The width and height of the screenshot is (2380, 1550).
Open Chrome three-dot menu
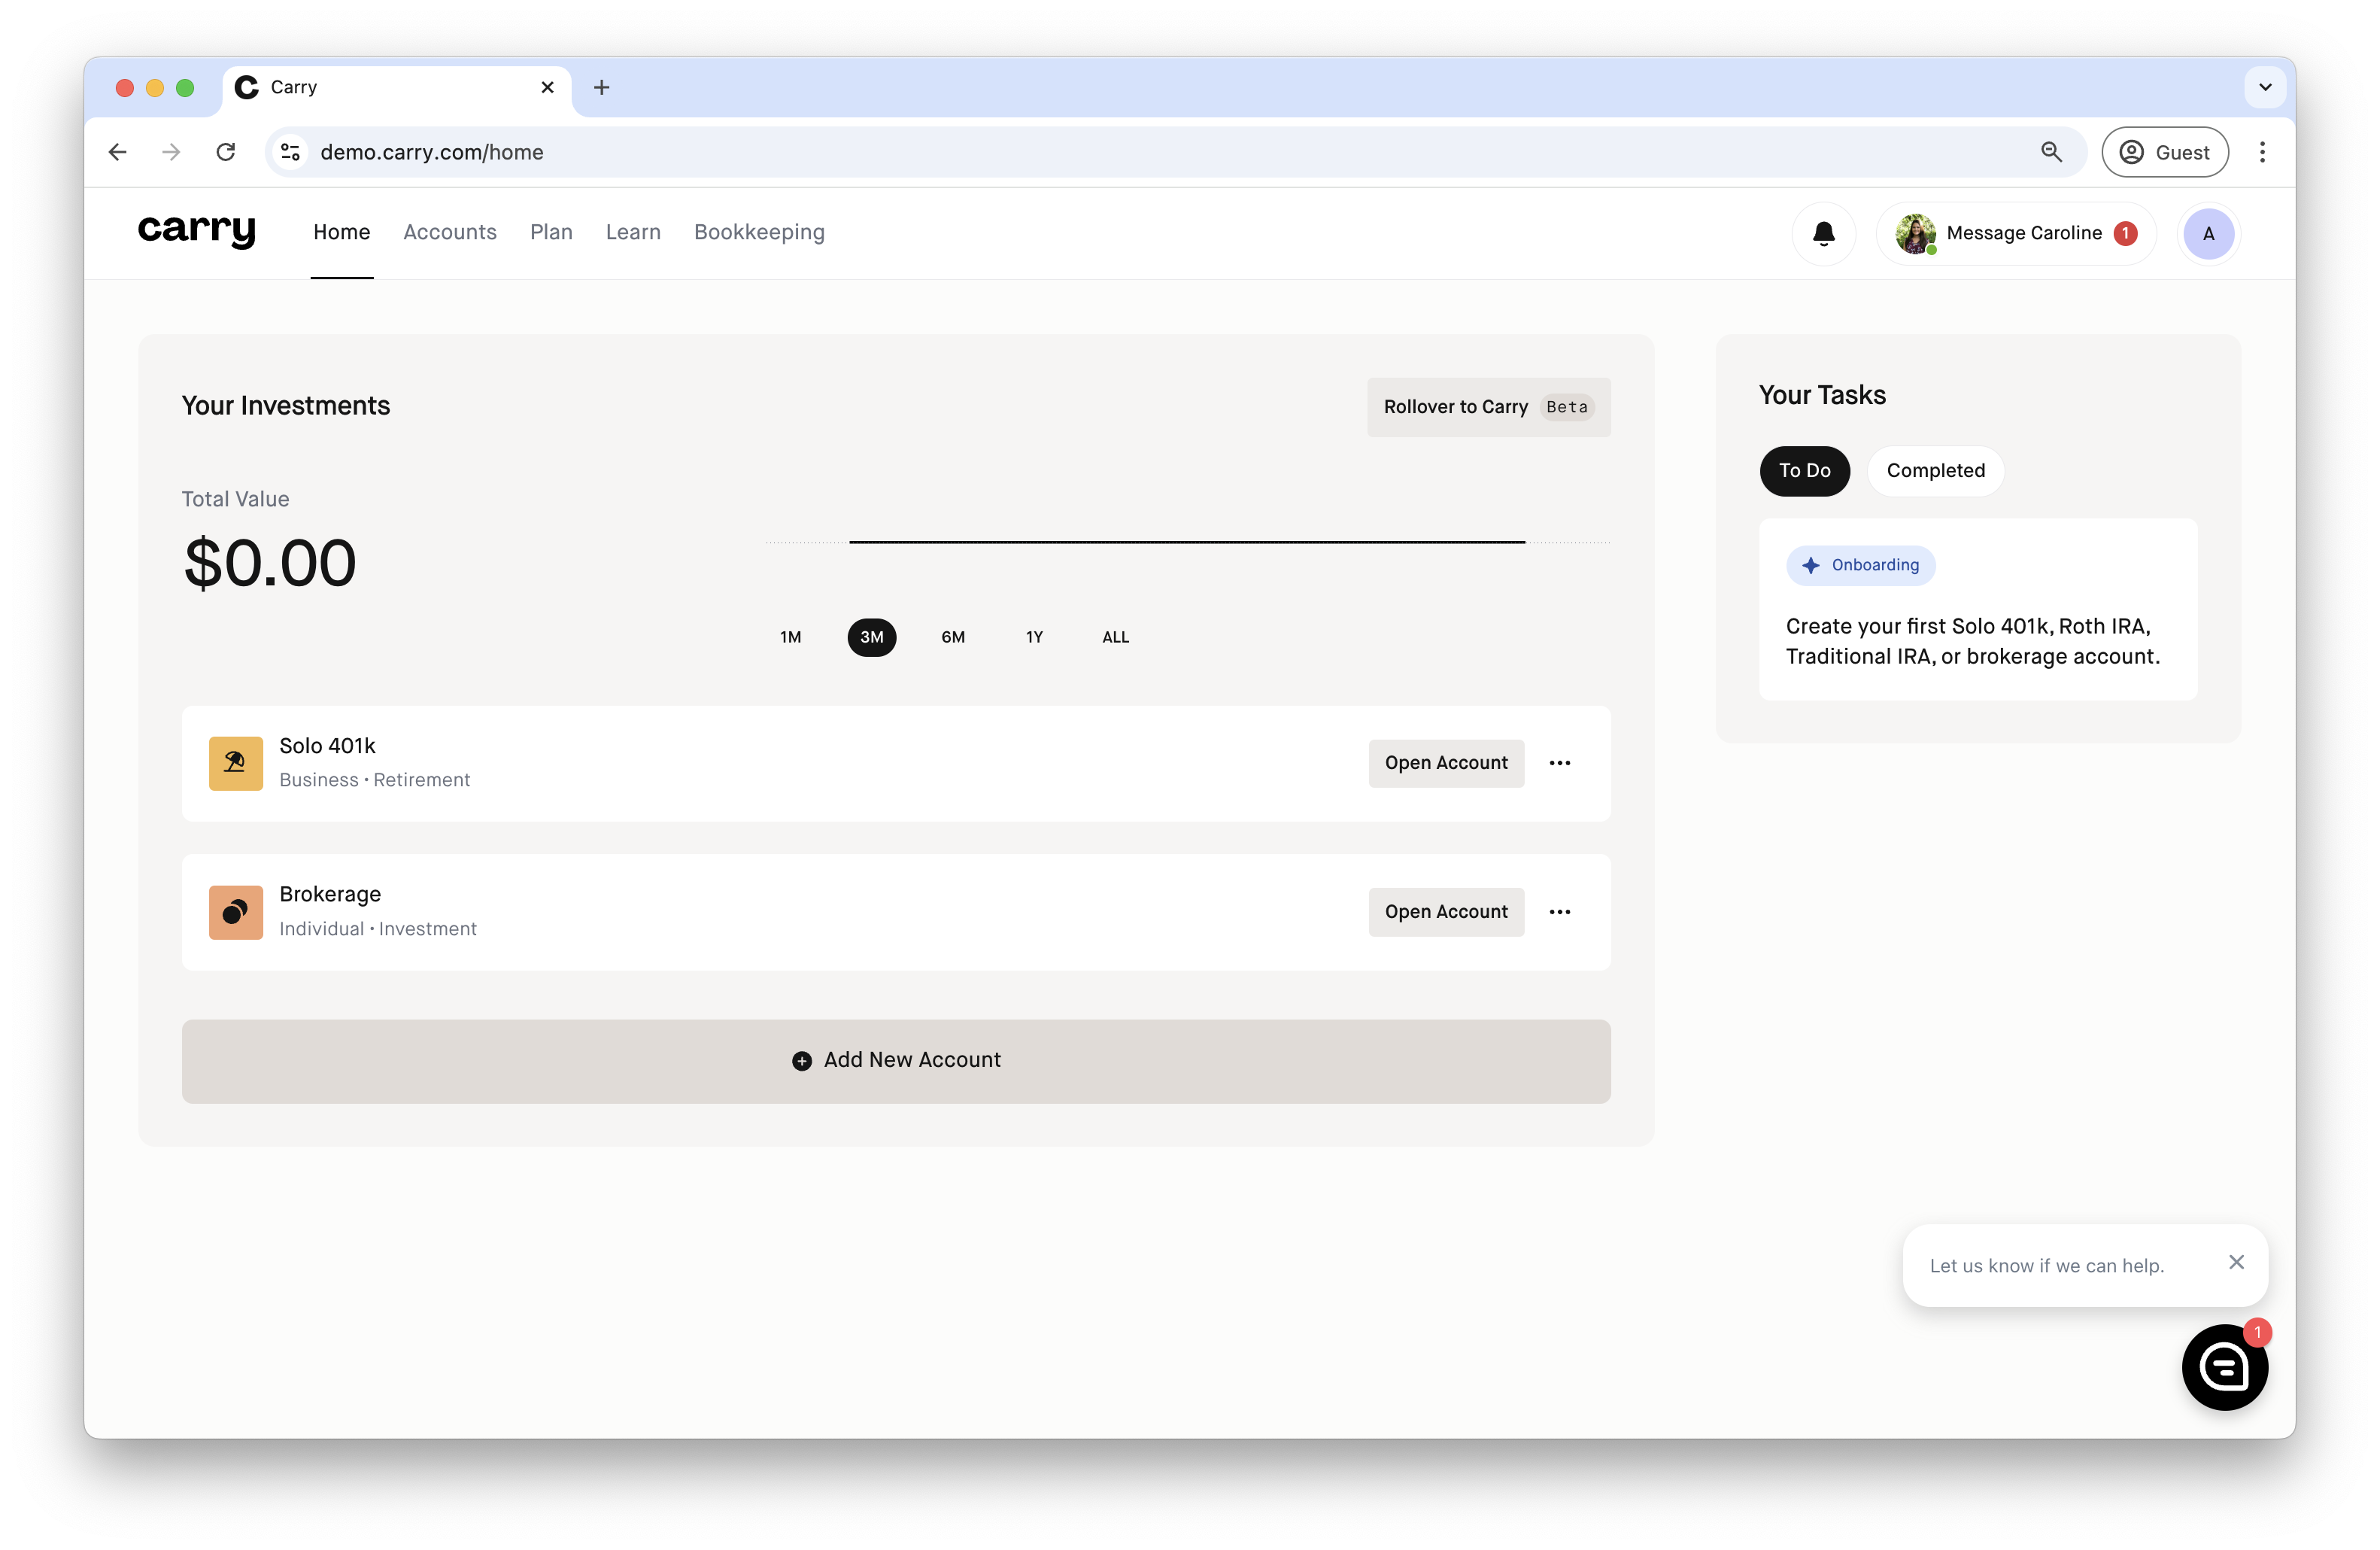2262,152
